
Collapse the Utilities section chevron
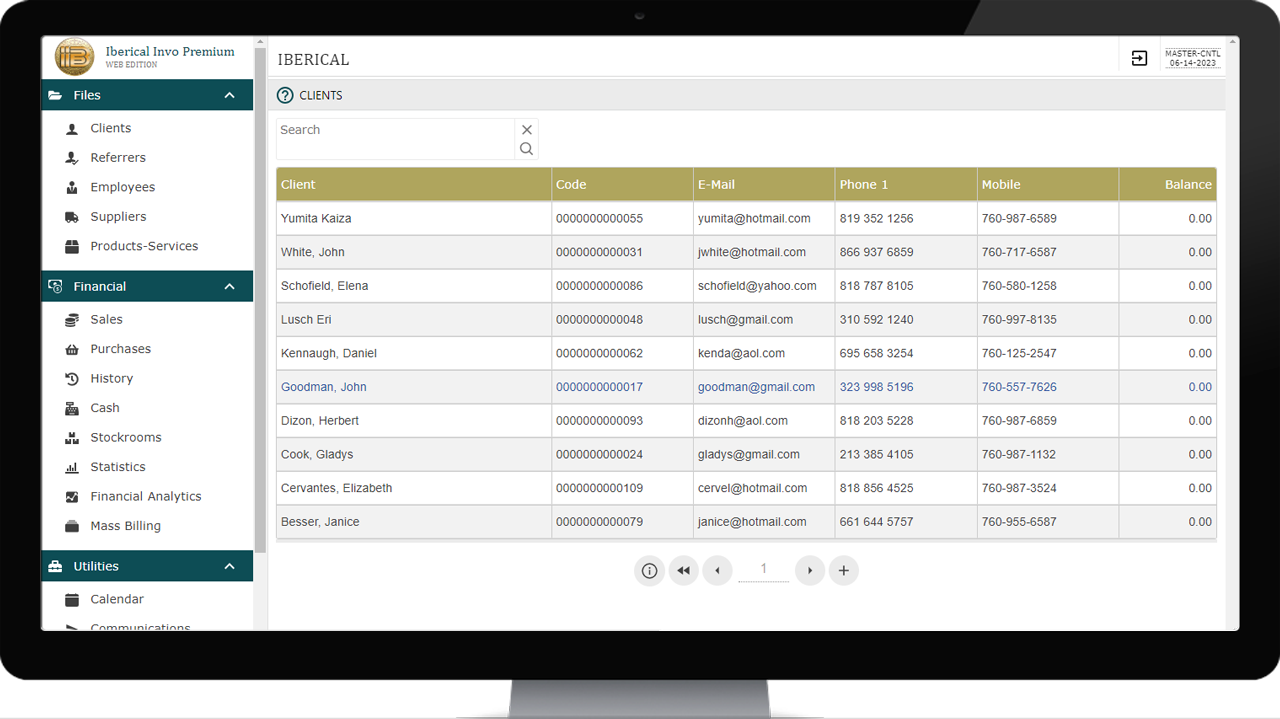(230, 566)
